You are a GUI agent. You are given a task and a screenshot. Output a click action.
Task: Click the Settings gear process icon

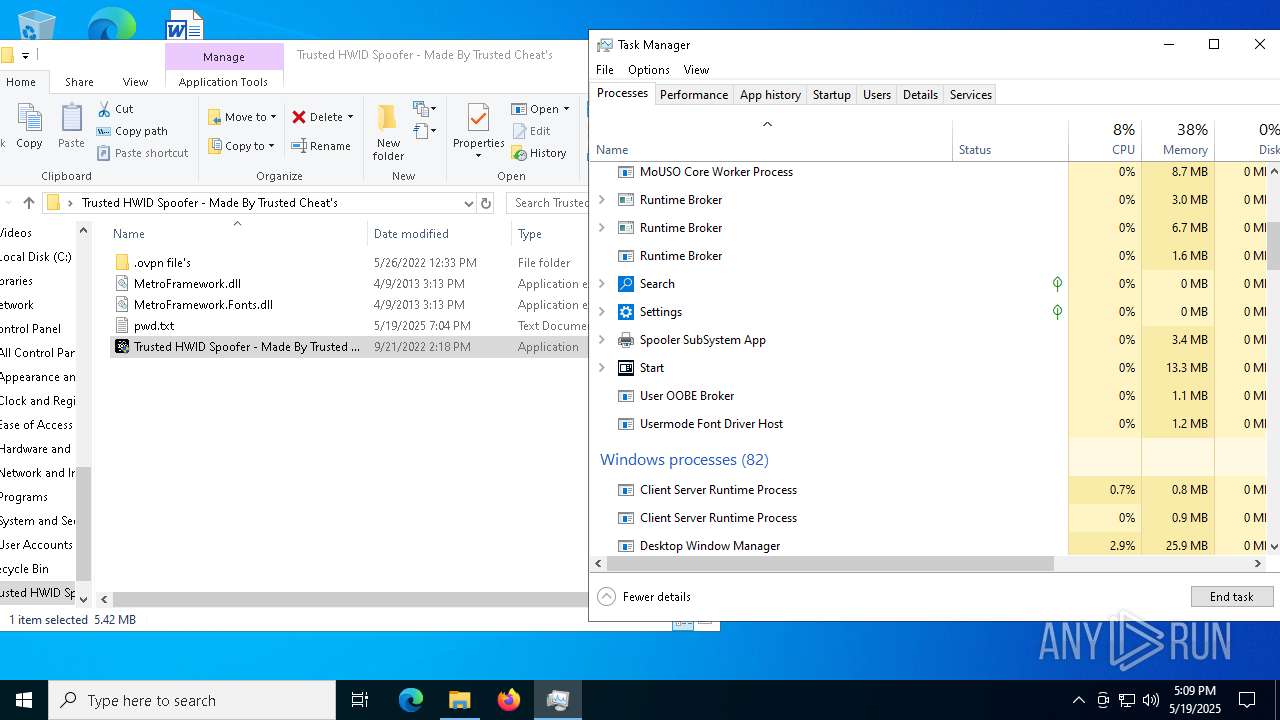coord(626,312)
